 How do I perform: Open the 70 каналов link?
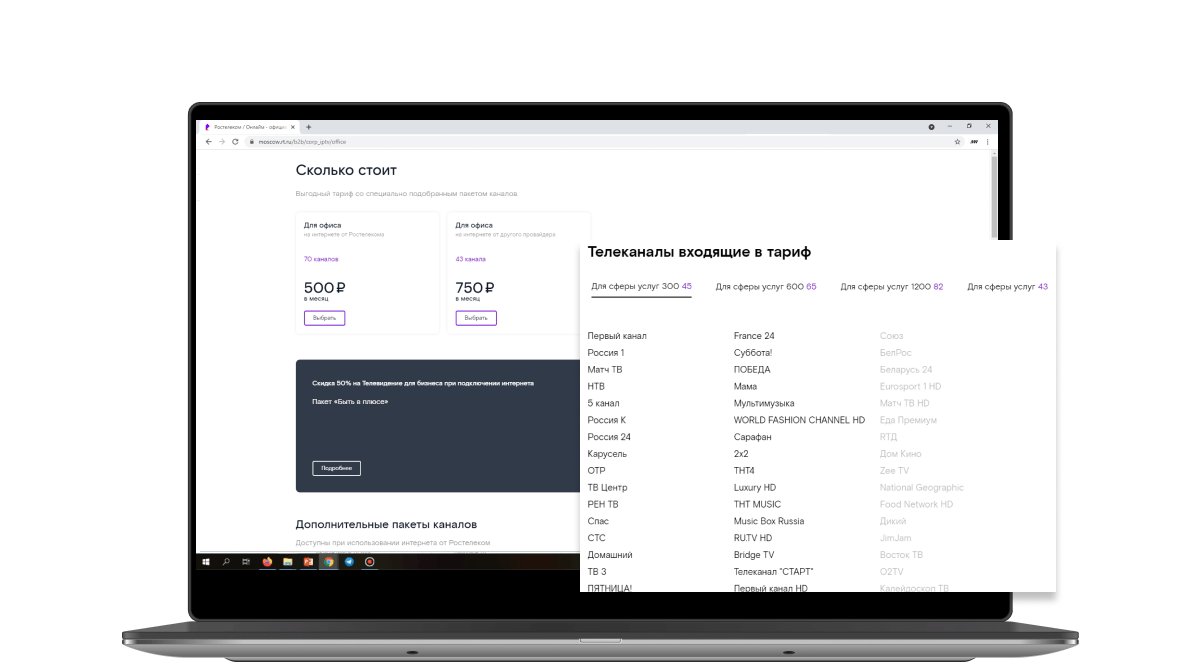point(321,259)
